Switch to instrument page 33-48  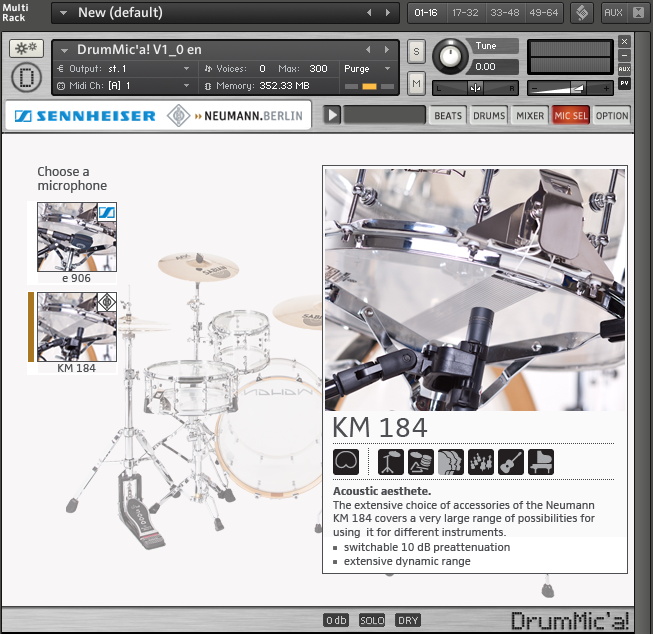(x=505, y=13)
